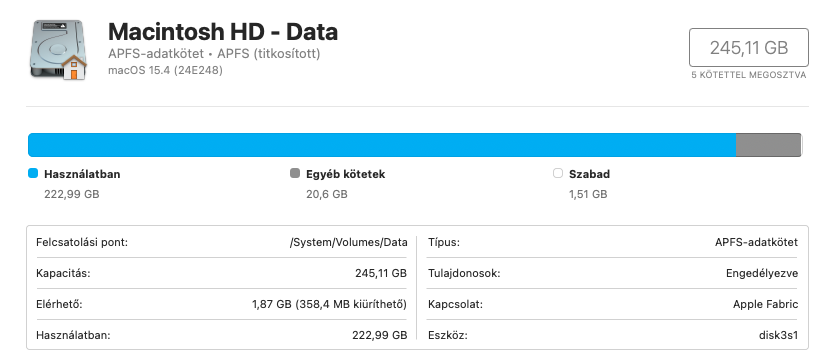Click the Használatban: table row label

[73, 335]
